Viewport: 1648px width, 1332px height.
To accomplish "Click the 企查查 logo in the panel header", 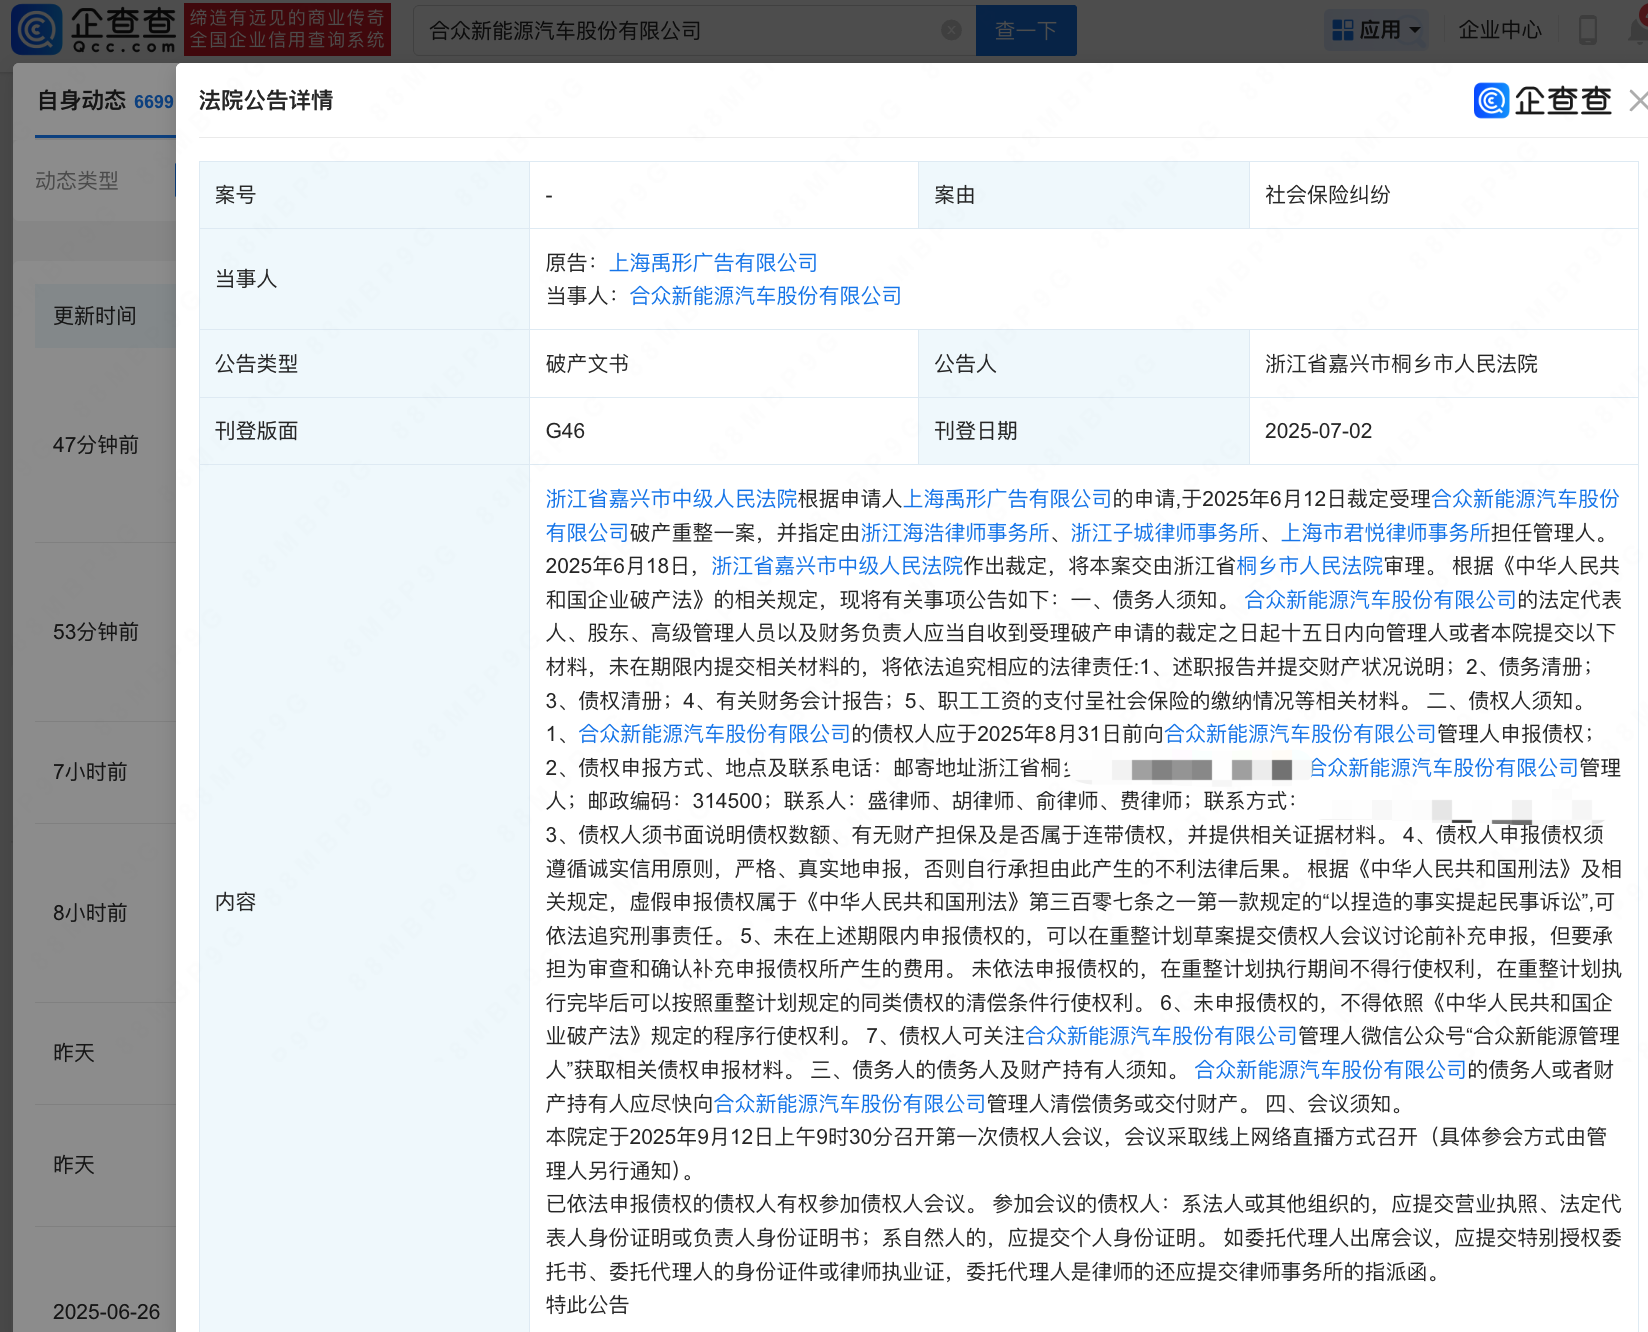I will pos(1542,100).
